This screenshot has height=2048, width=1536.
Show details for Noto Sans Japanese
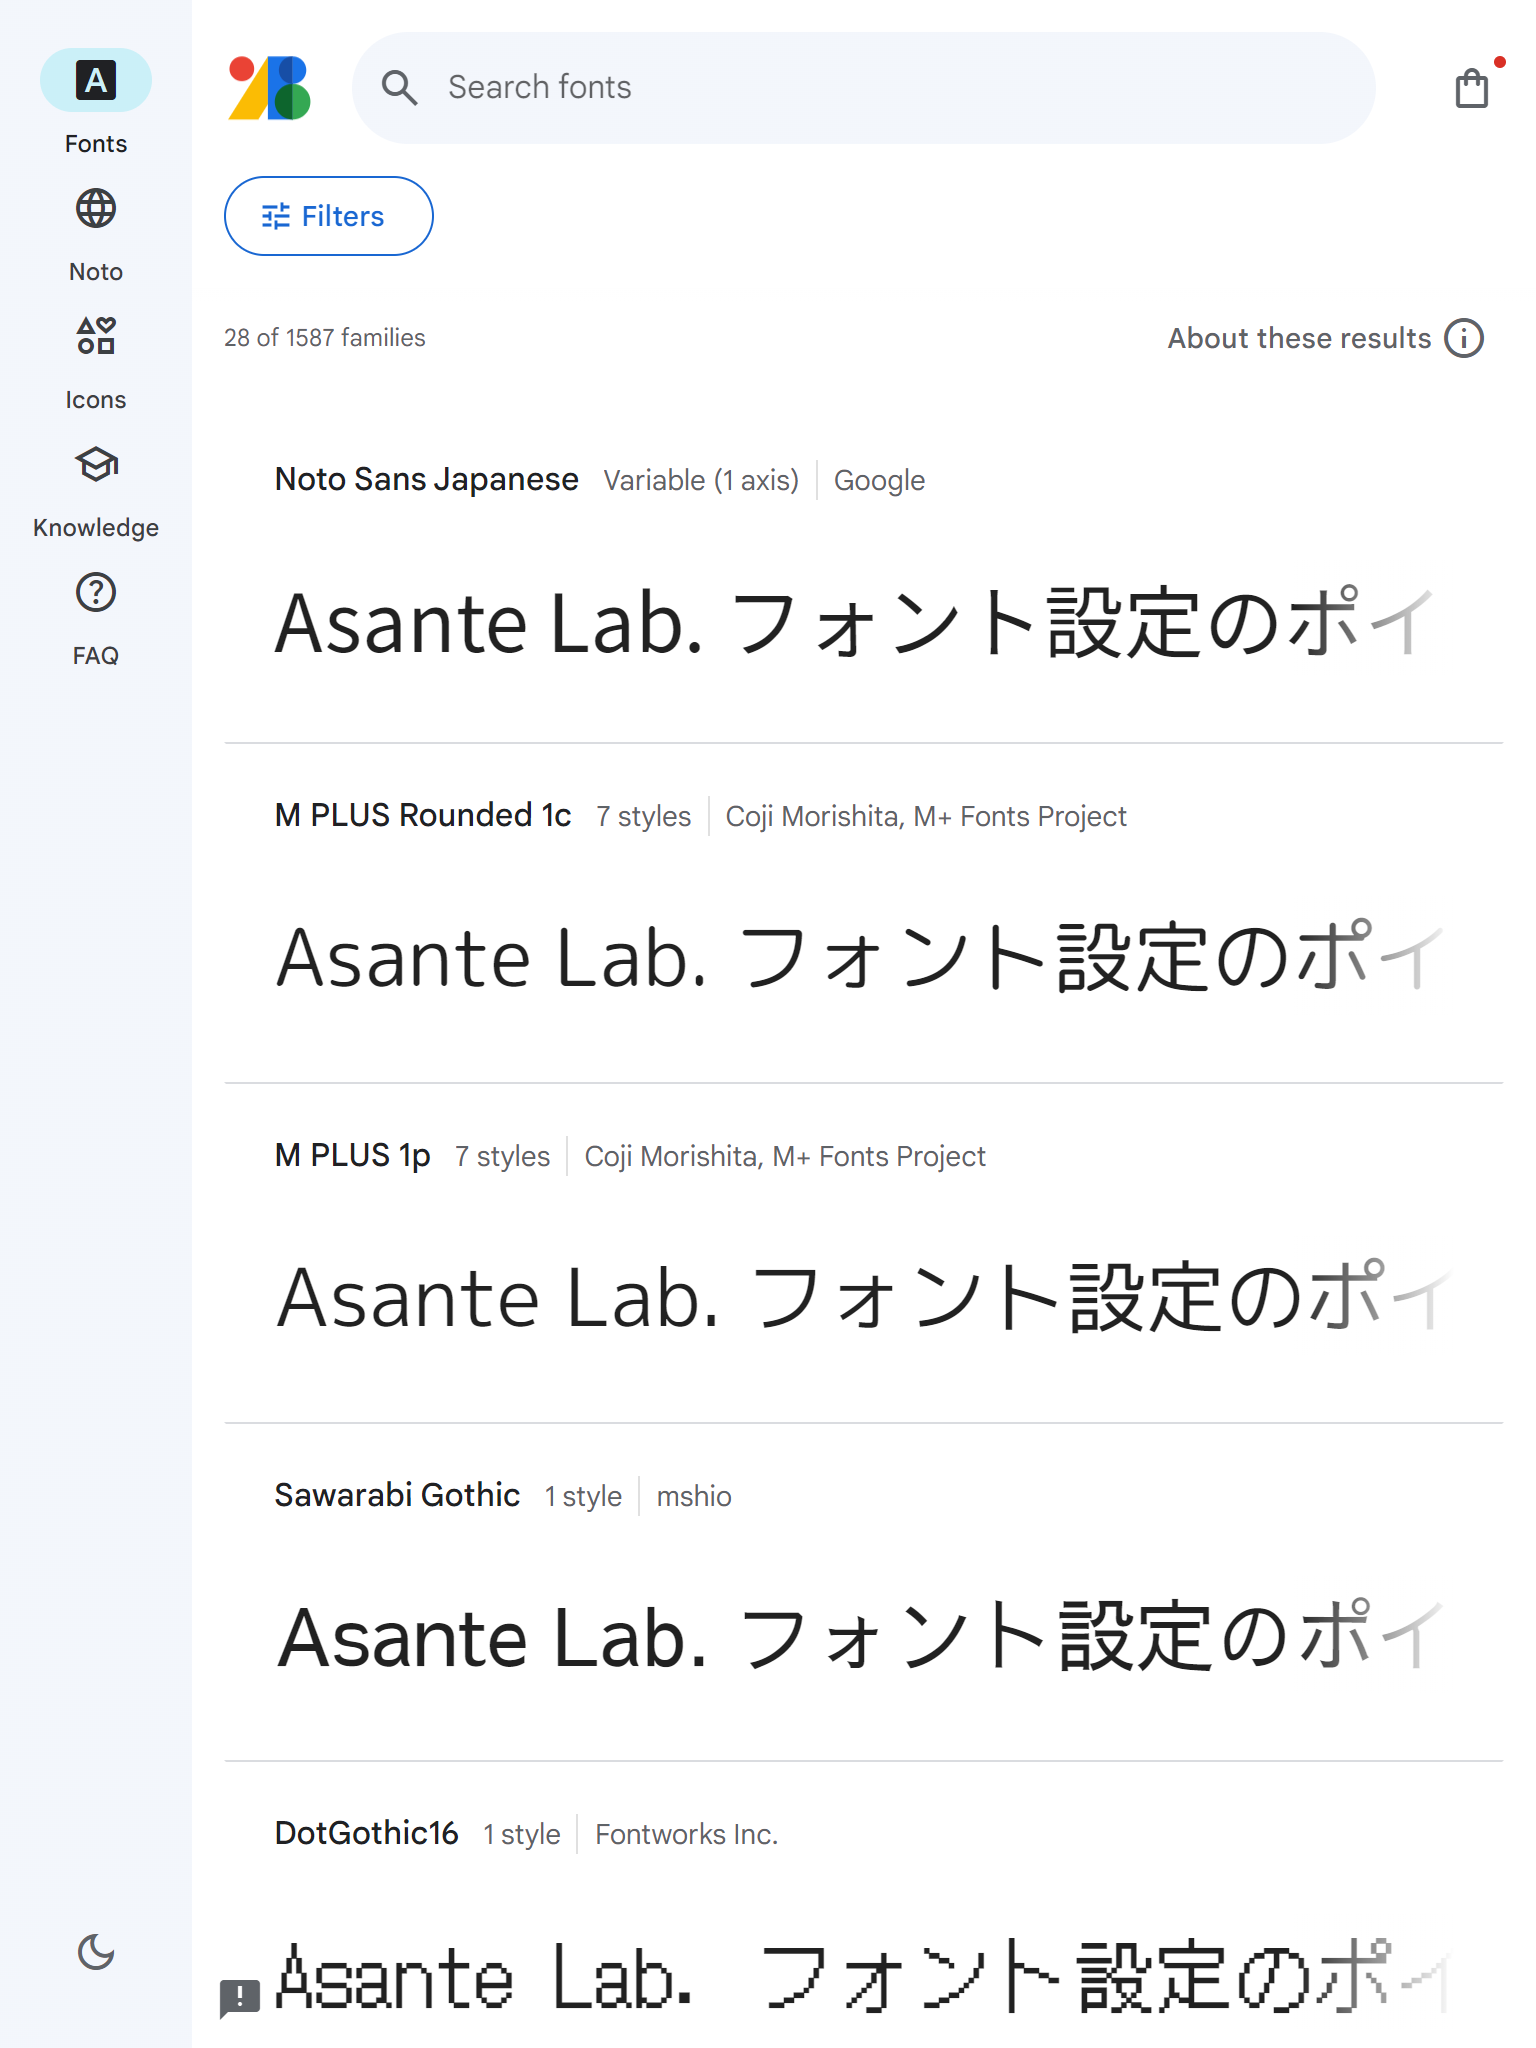pyautogui.click(x=426, y=479)
